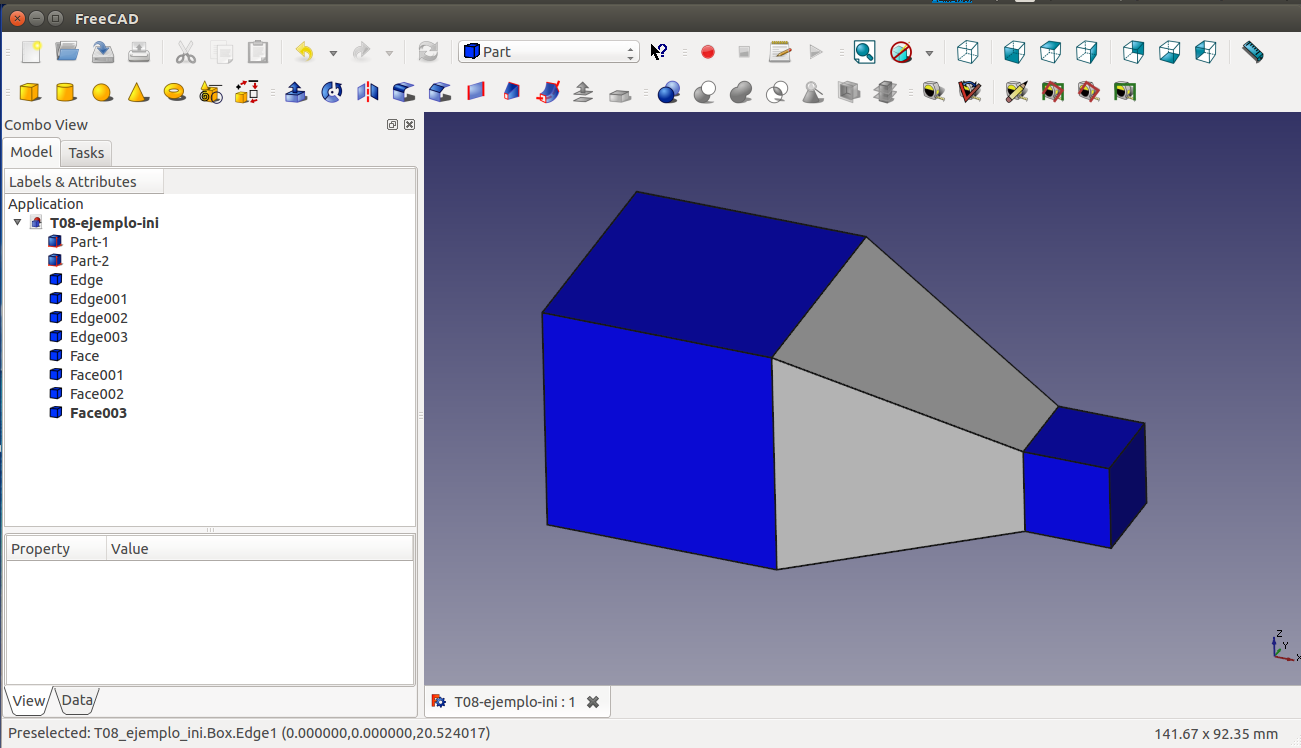Start macro recording
1301x748 pixels.
click(x=708, y=52)
